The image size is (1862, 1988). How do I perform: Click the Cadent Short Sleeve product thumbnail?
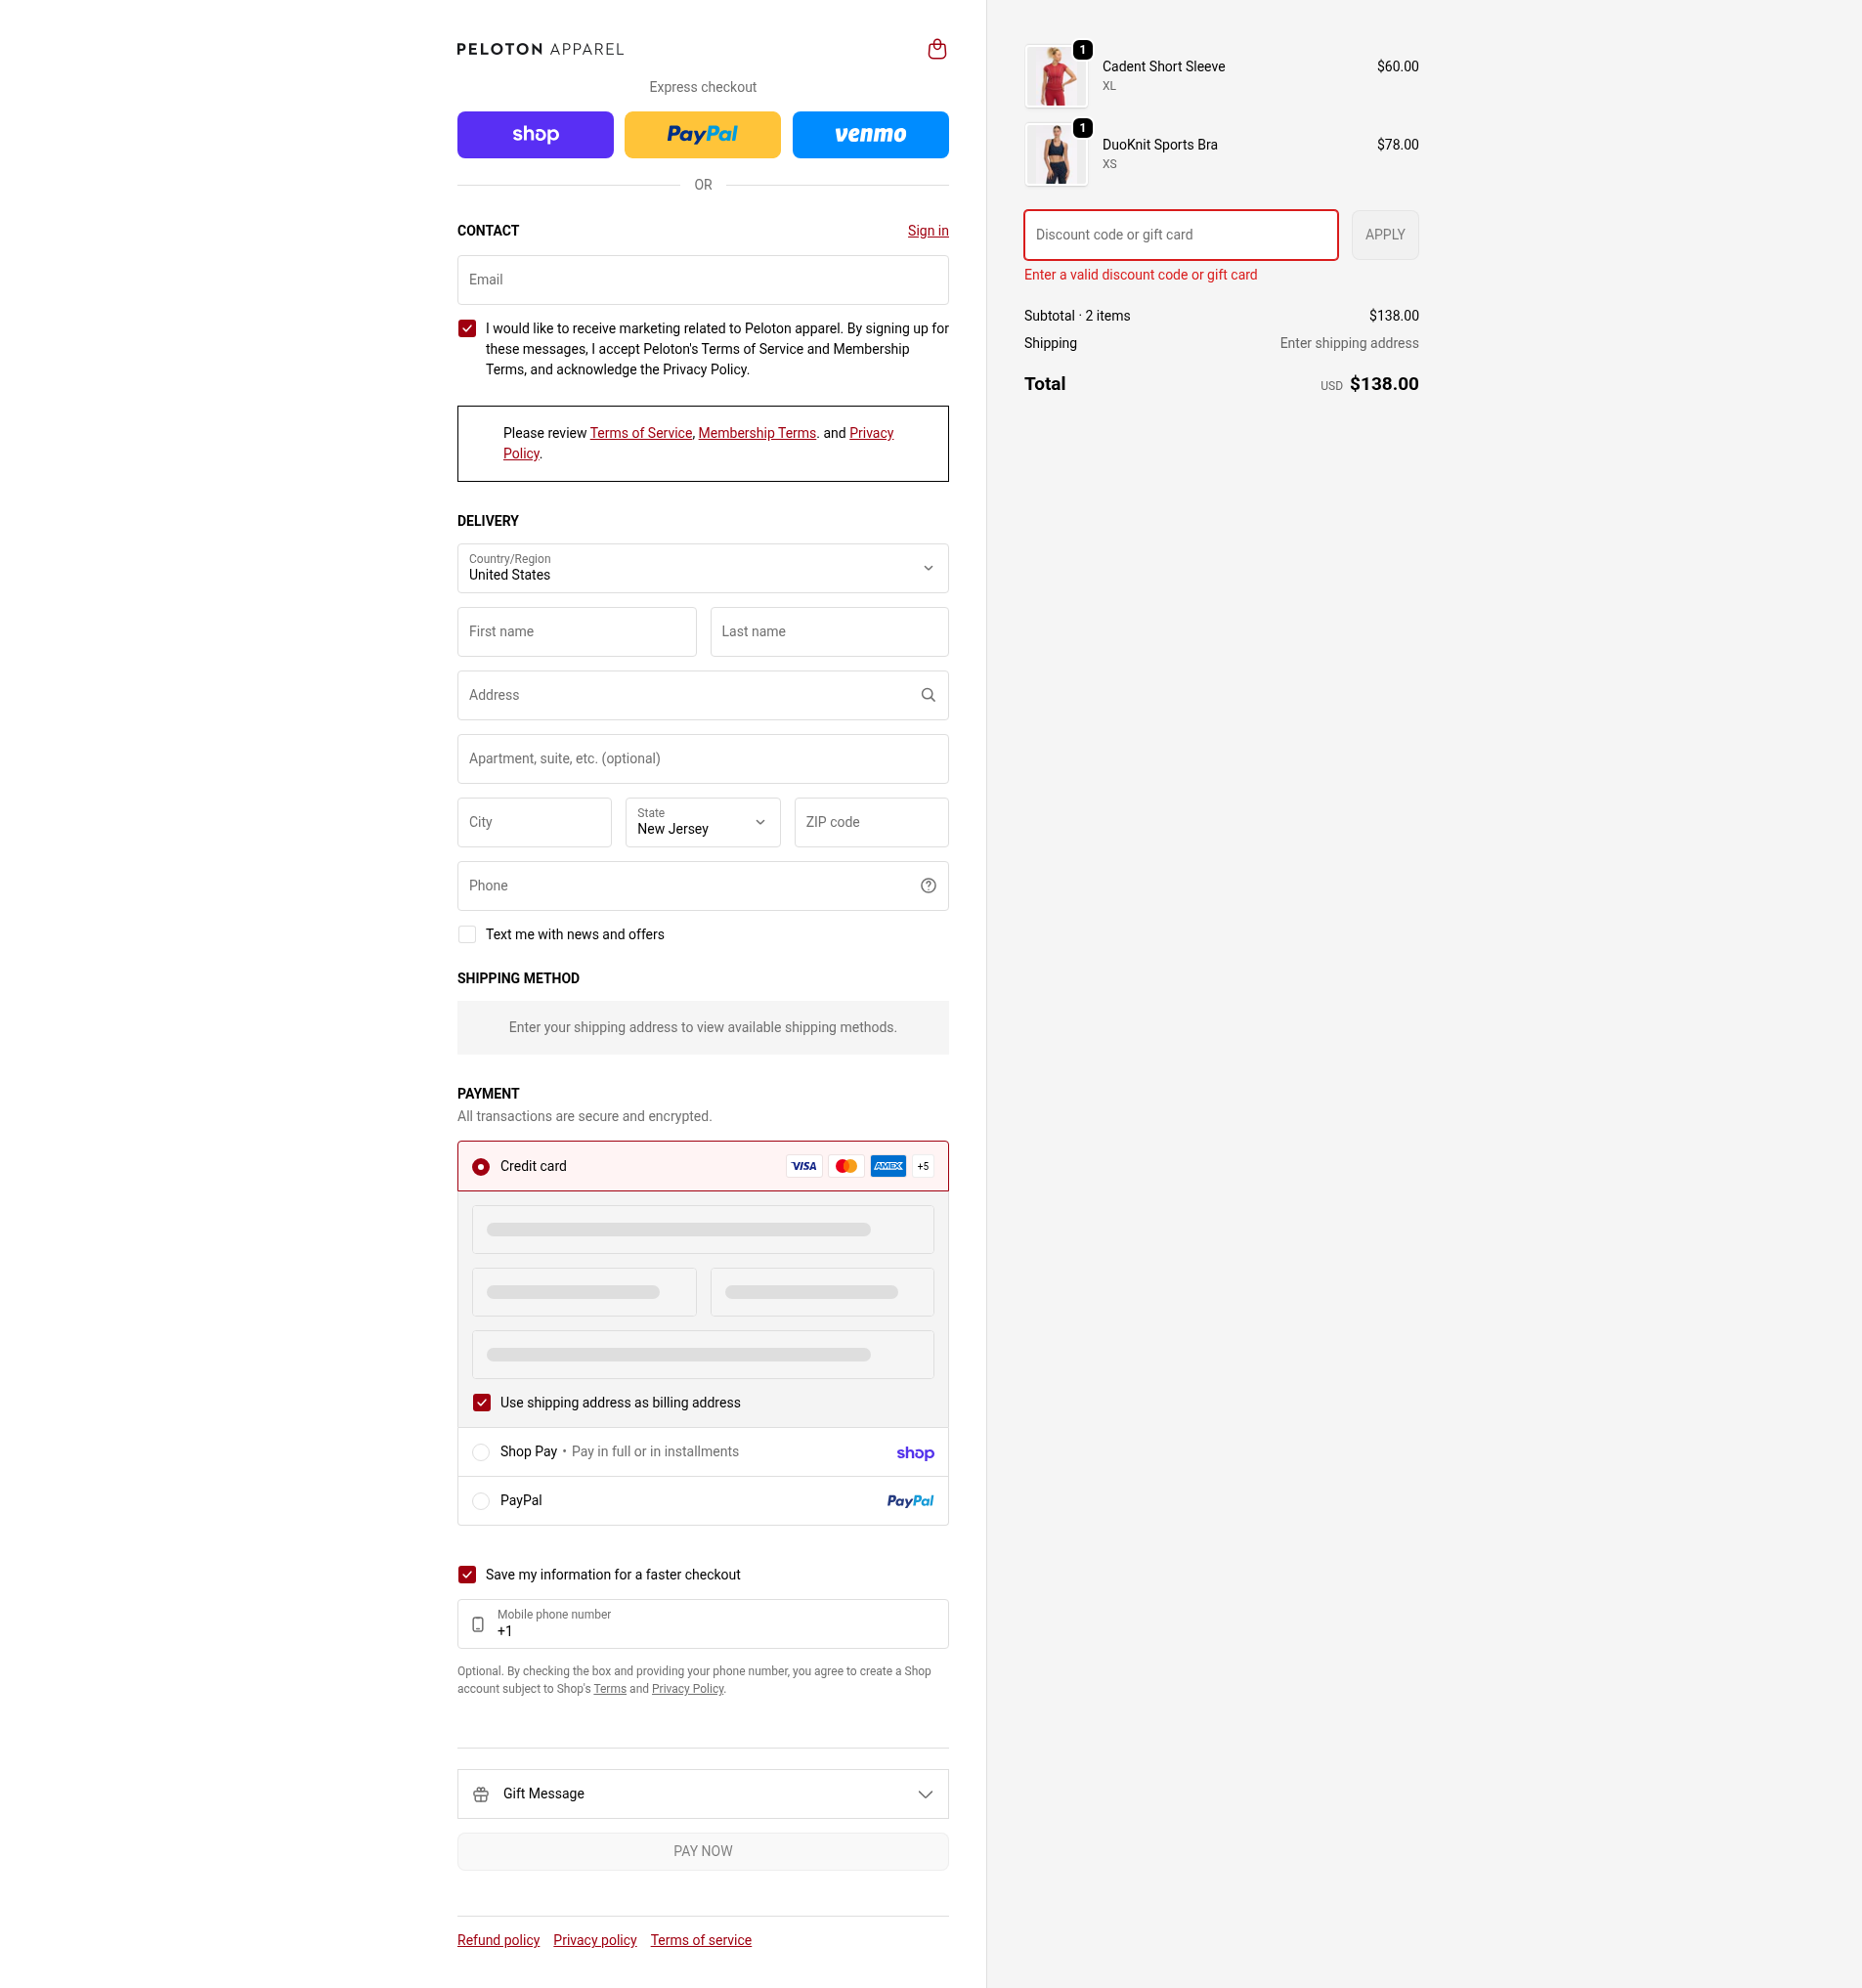[x=1055, y=76]
